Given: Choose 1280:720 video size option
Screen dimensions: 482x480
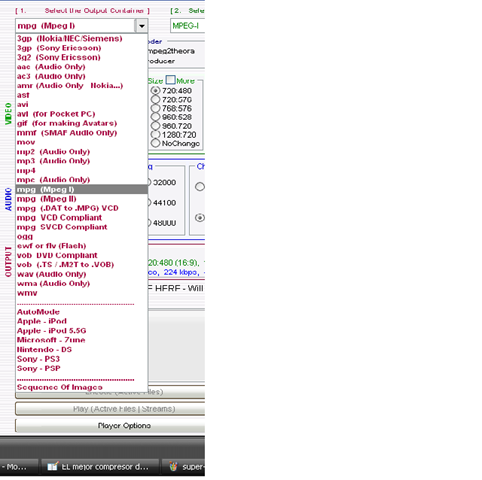Looking at the screenshot, I should pos(155,135).
